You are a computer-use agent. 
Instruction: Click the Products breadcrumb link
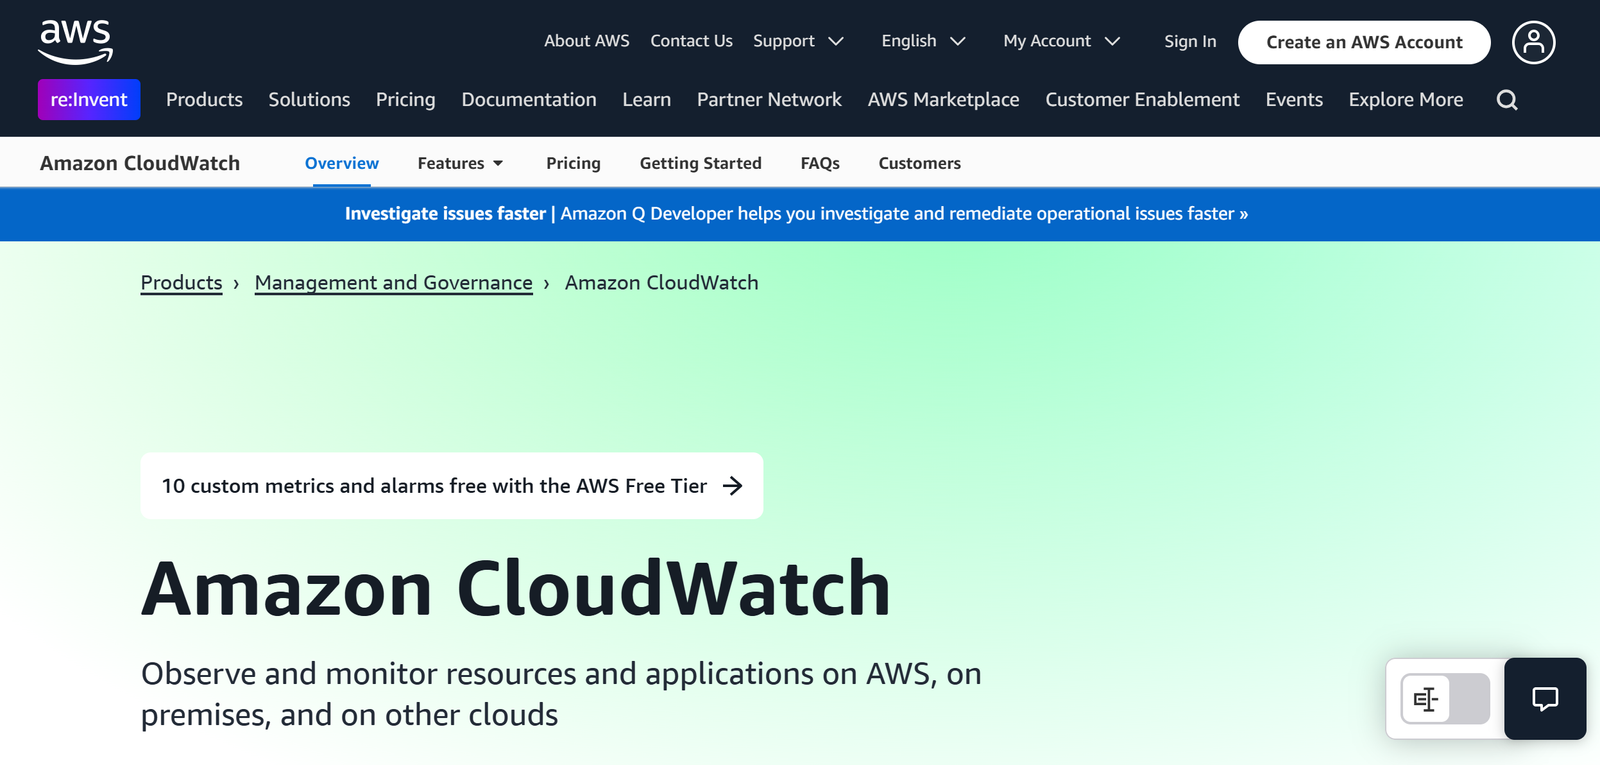(x=181, y=283)
